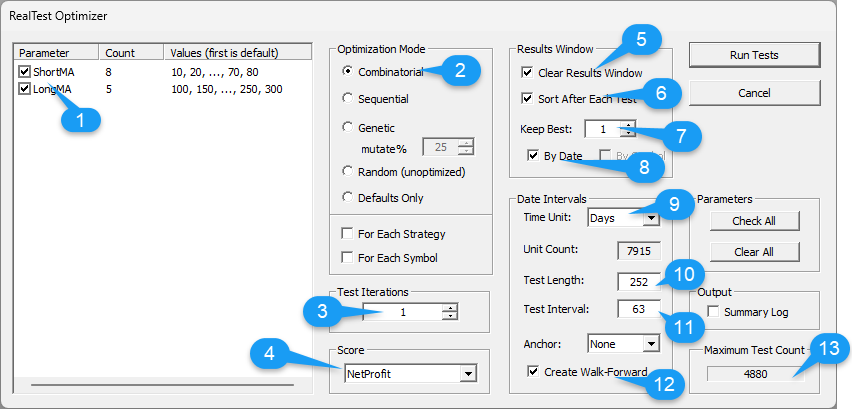The width and height of the screenshot is (852, 409).
Task: Toggle Summary Log output checkbox
Action: coord(713,312)
